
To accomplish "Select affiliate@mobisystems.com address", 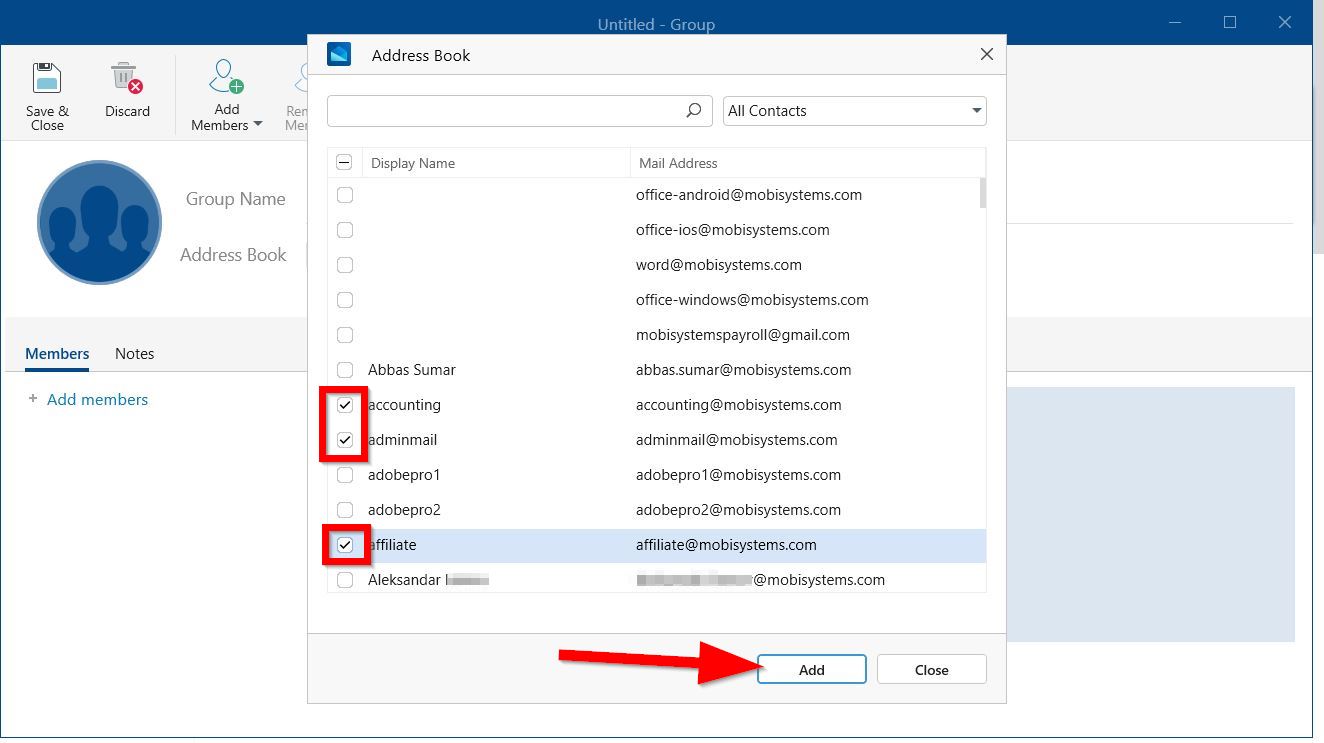I will point(726,545).
